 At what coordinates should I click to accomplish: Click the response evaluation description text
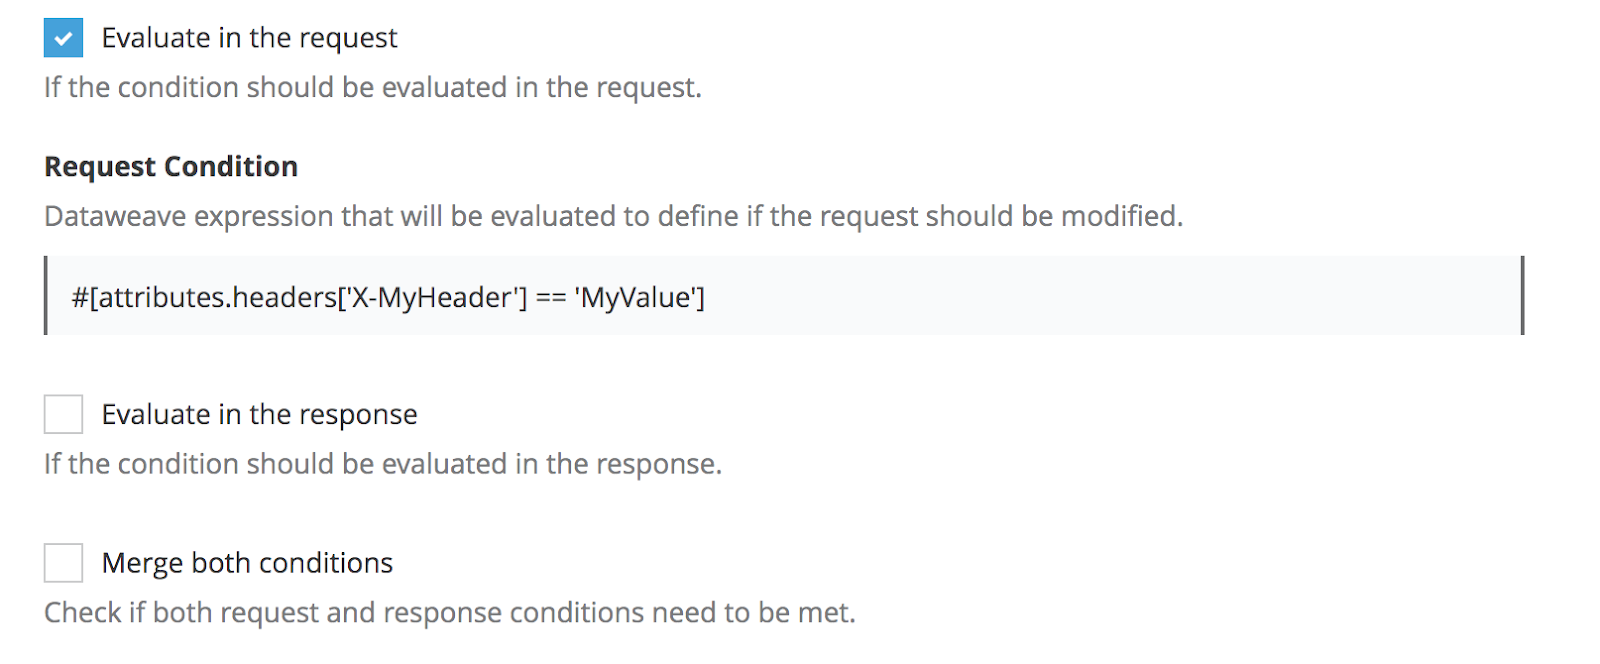pos(383,463)
